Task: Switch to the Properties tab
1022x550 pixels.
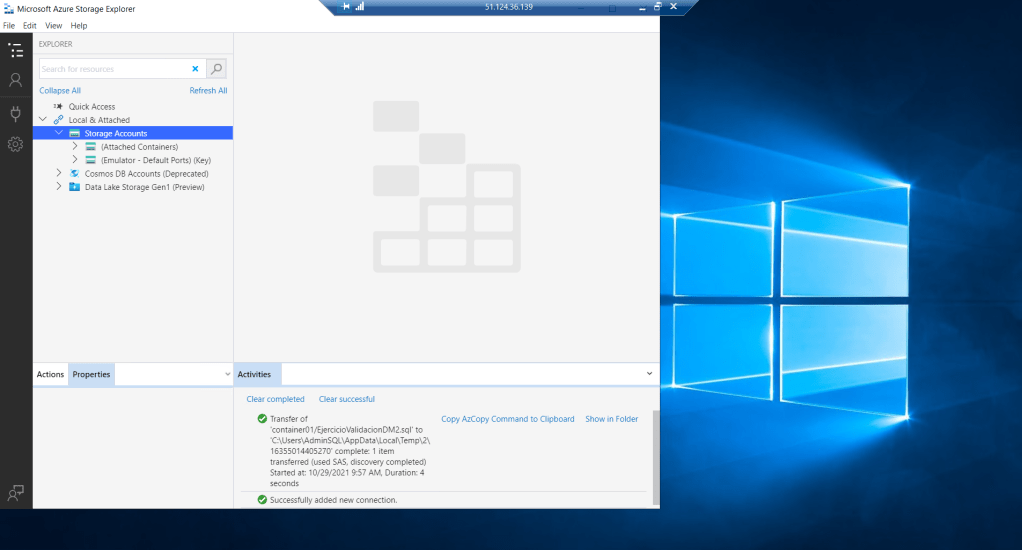Action: click(x=91, y=374)
